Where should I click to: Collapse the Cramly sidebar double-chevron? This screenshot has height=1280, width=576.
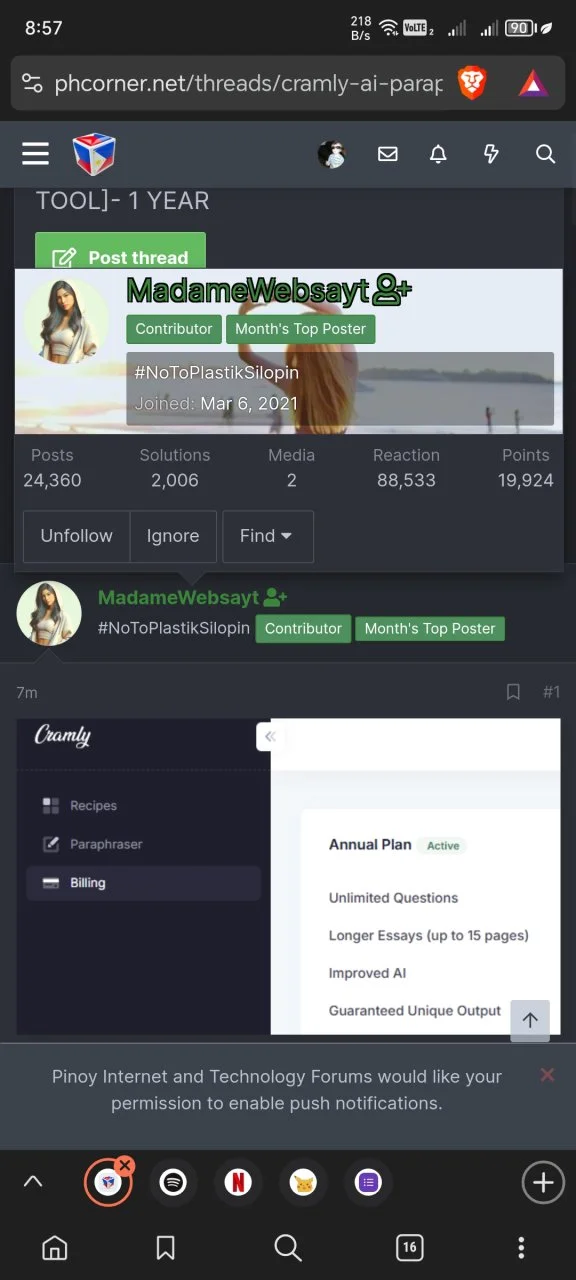pos(269,737)
